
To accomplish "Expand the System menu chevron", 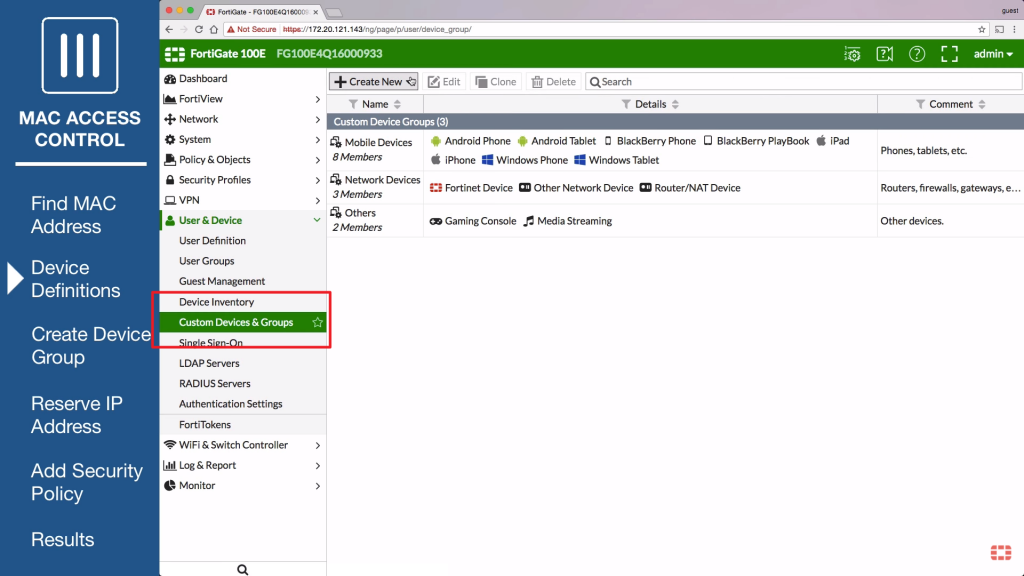I will [317, 140].
